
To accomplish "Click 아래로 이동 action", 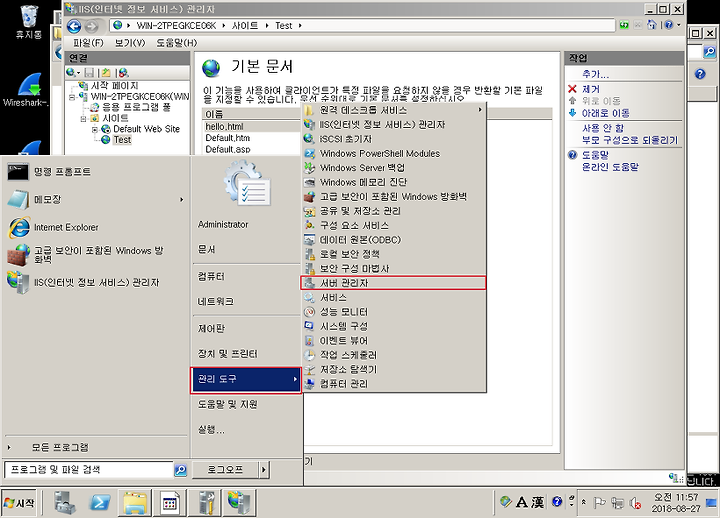I will [606, 113].
